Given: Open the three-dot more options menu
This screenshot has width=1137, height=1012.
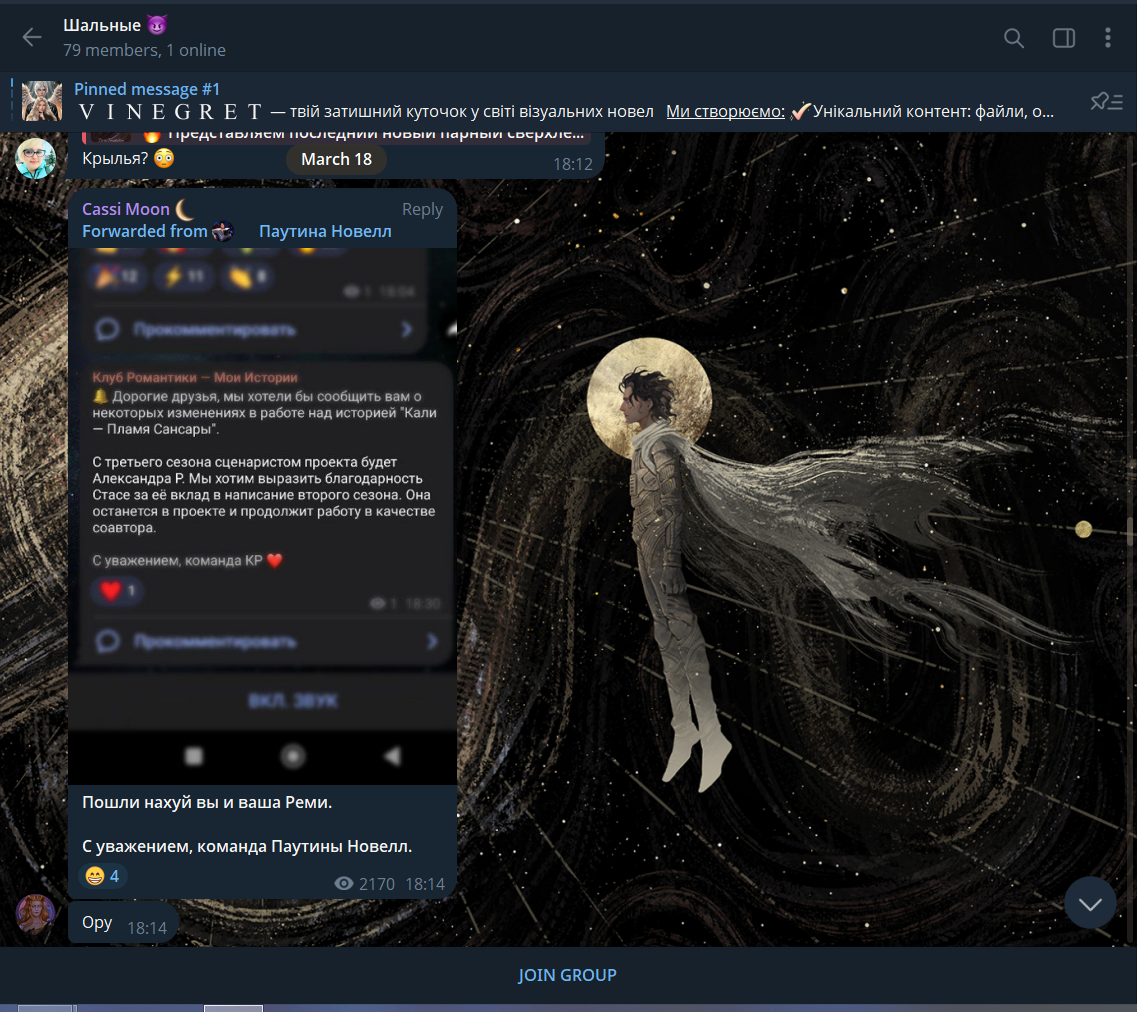Looking at the screenshot, I should 1107,38.
